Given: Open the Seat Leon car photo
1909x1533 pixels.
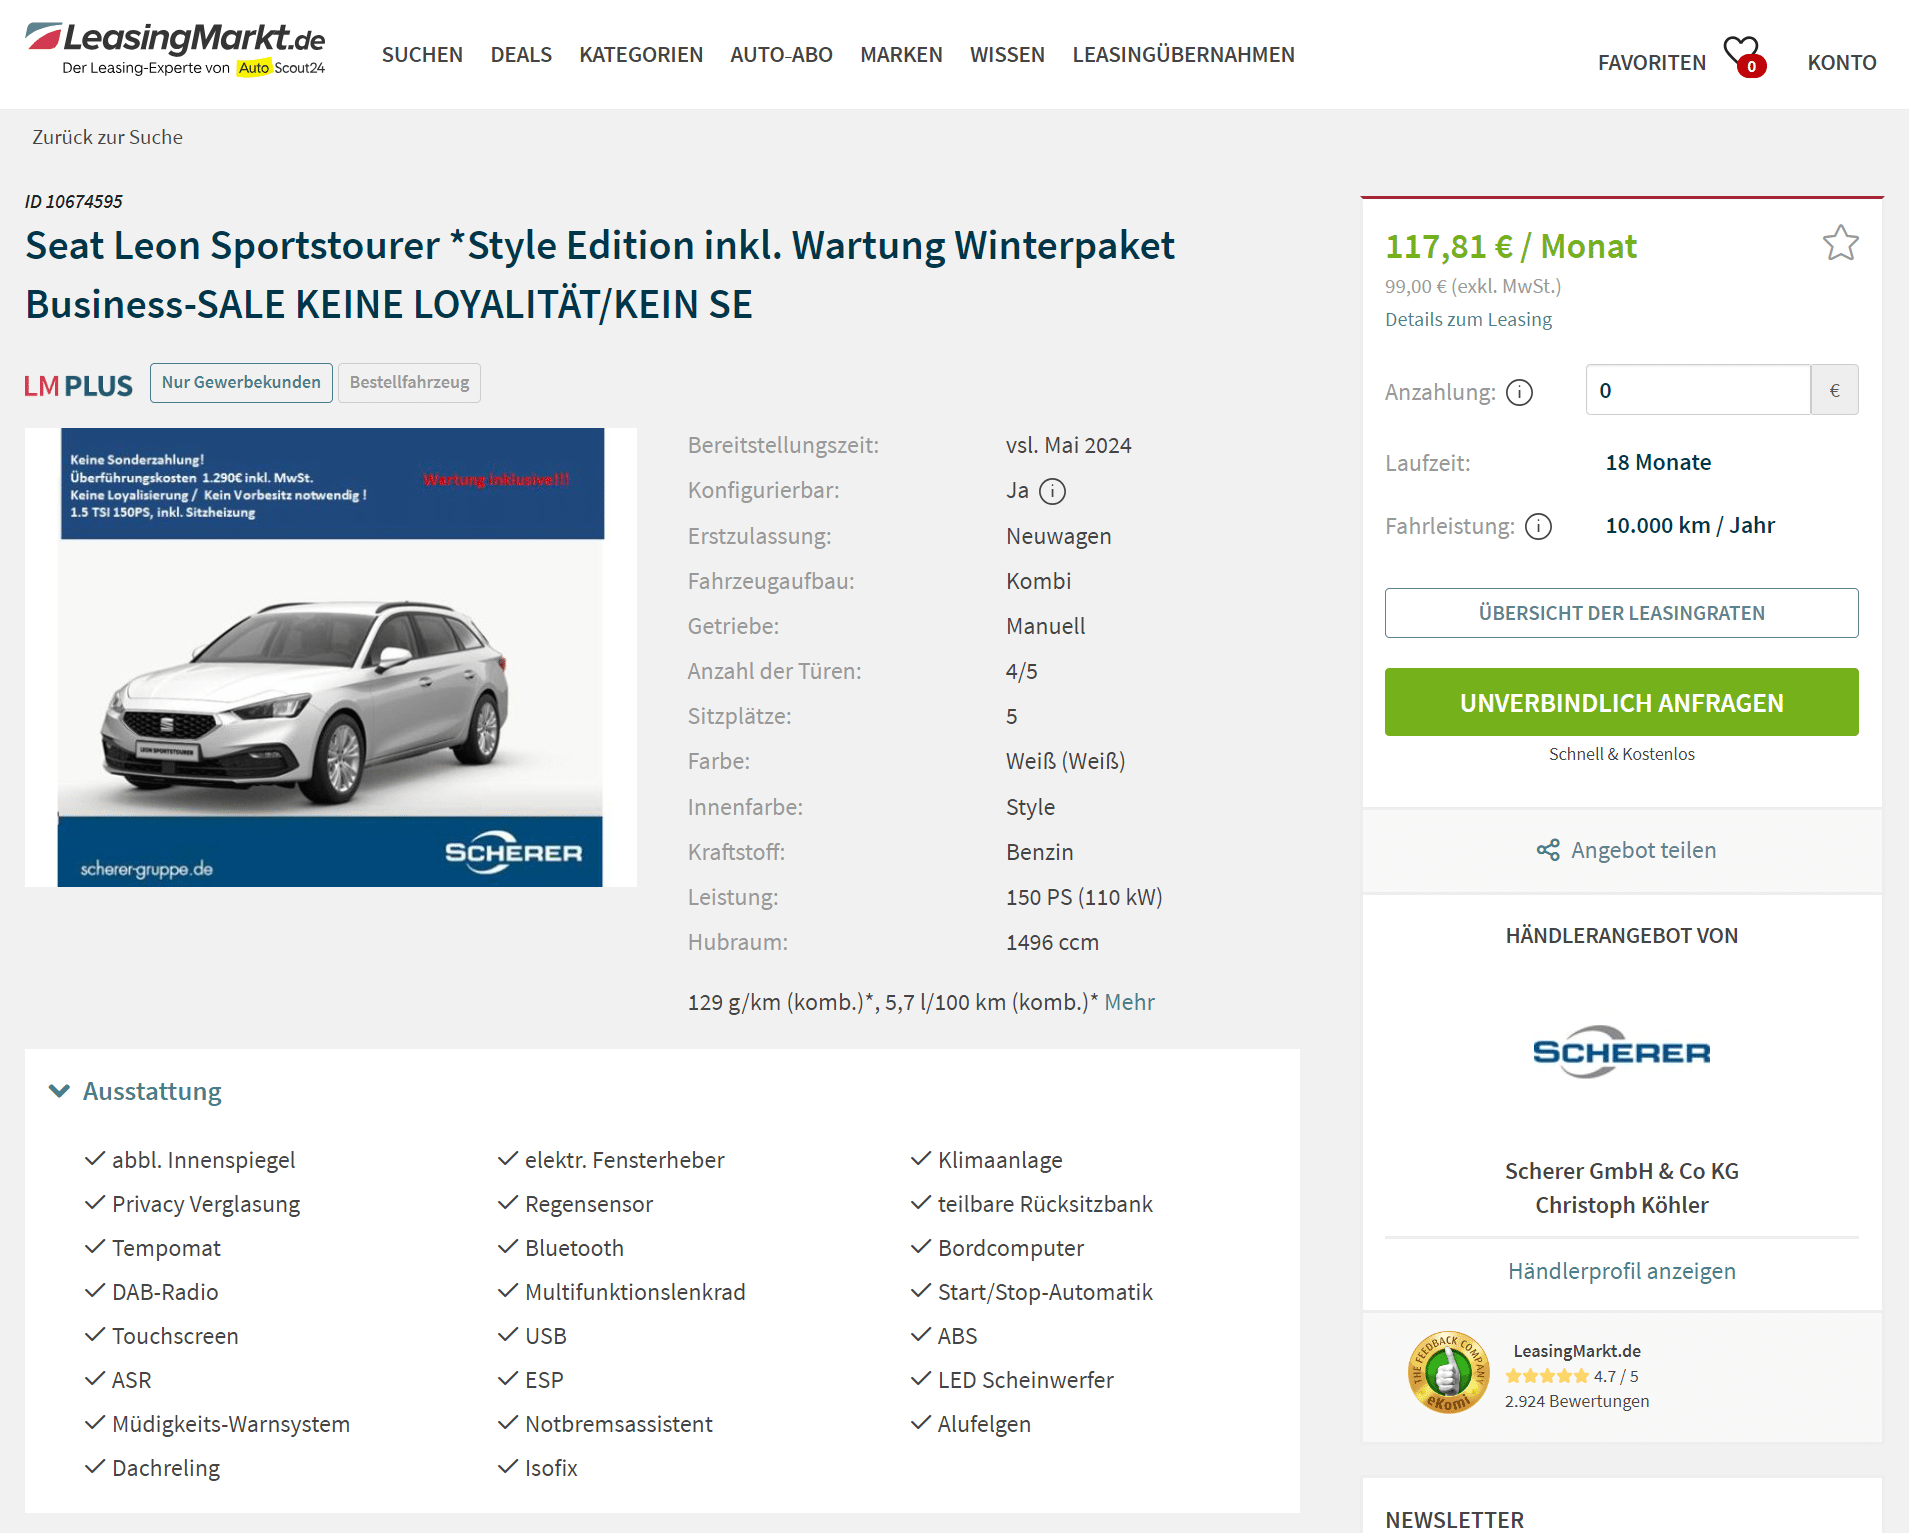Looking at the screenshot, I should 331,657.
